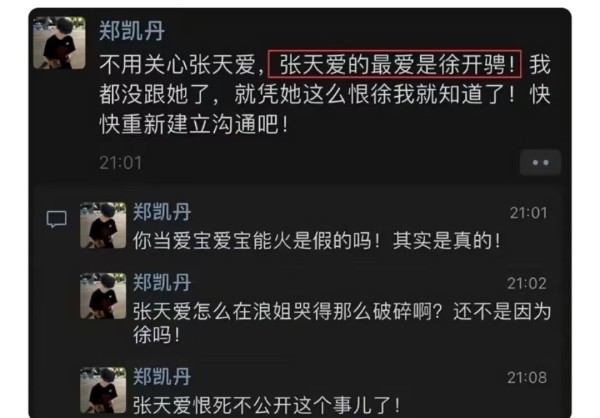Click the post line 快重新建立沟通吧
The height and width of the screenshot is (418, 600).
(x=194, y=124)
